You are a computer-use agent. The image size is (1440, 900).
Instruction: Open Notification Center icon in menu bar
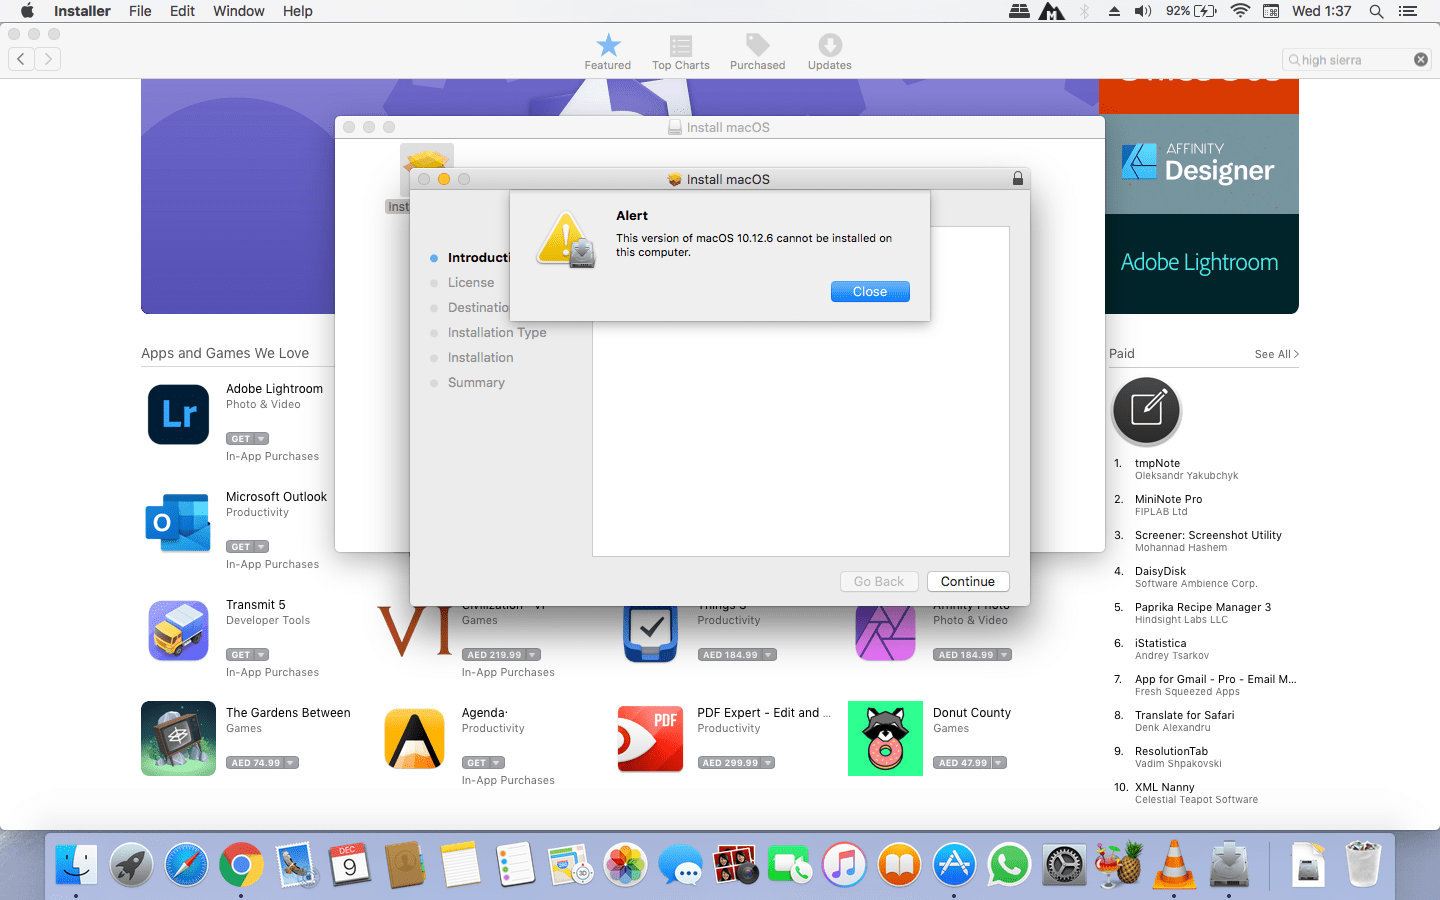click(1408, 11)
